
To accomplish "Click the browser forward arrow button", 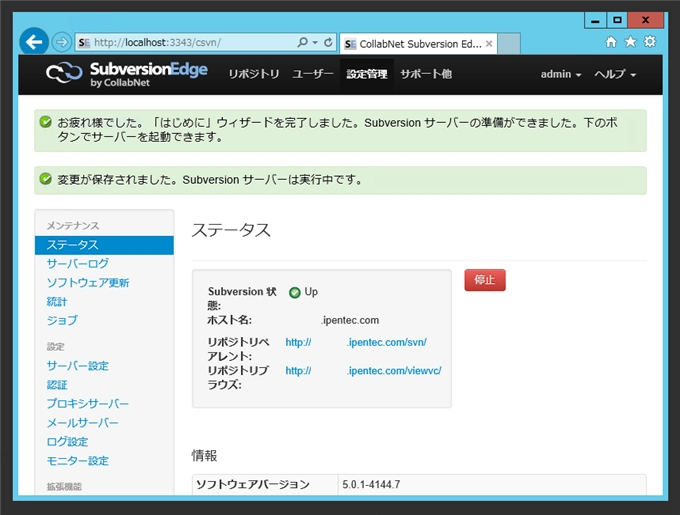I will (62, 42).
